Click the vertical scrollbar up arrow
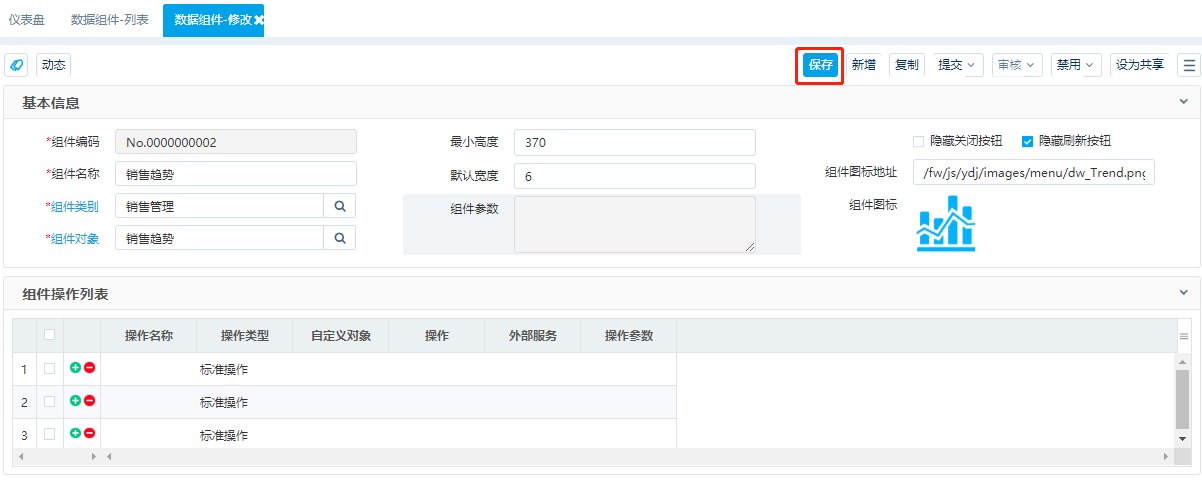 tap(1183, 361)
